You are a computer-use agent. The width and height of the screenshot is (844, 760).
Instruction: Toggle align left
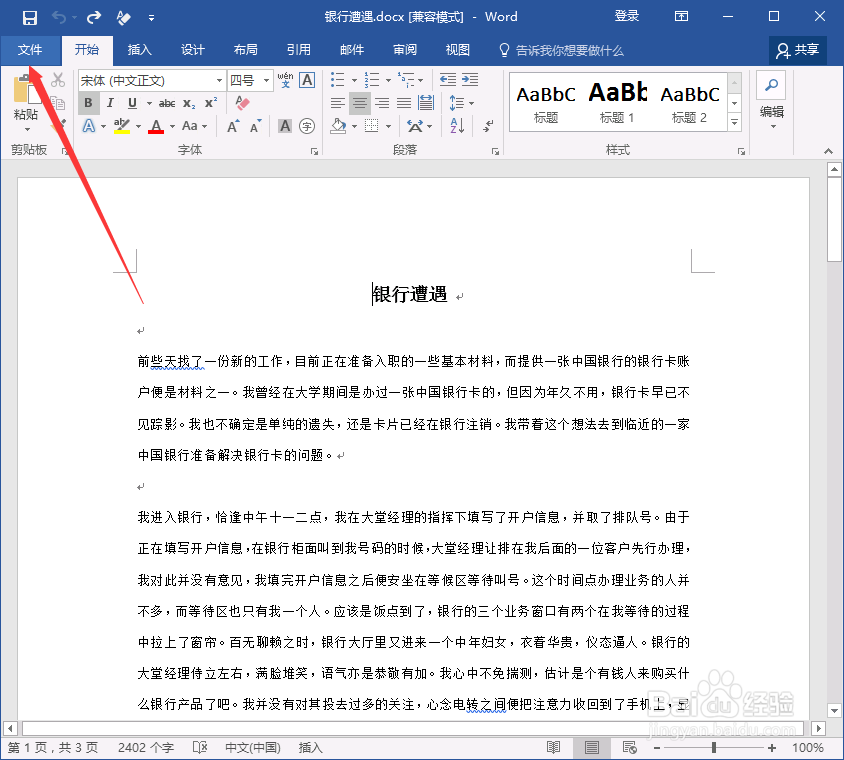pos(338,103)
